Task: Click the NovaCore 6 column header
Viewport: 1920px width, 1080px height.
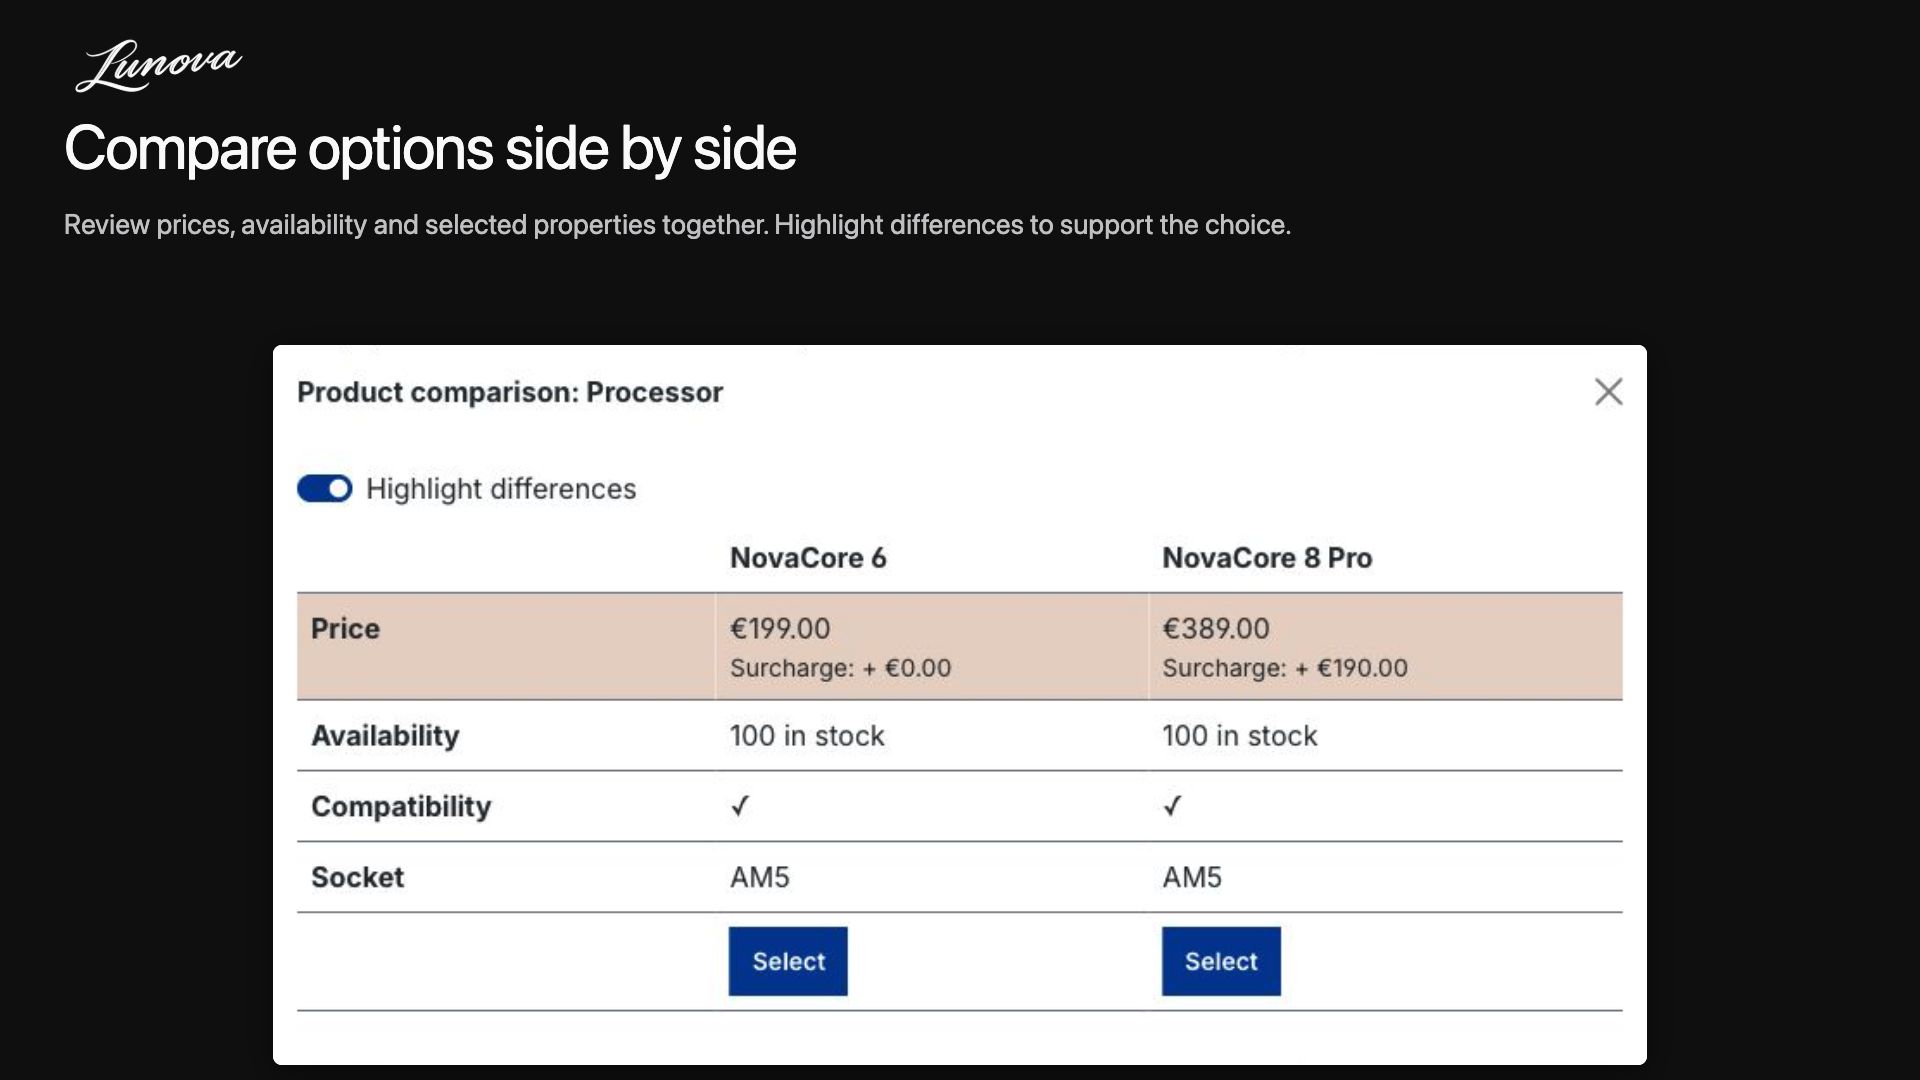Action: [808, 558]
